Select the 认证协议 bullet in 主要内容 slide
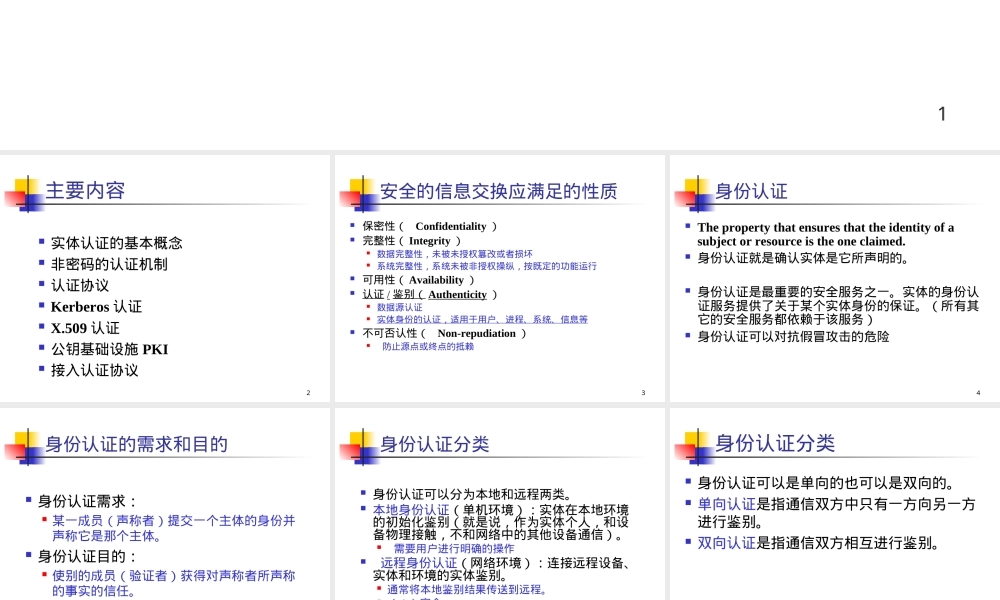Image resolution: width=1000 pixels, height=600 pixels. [x=80, y=285]
